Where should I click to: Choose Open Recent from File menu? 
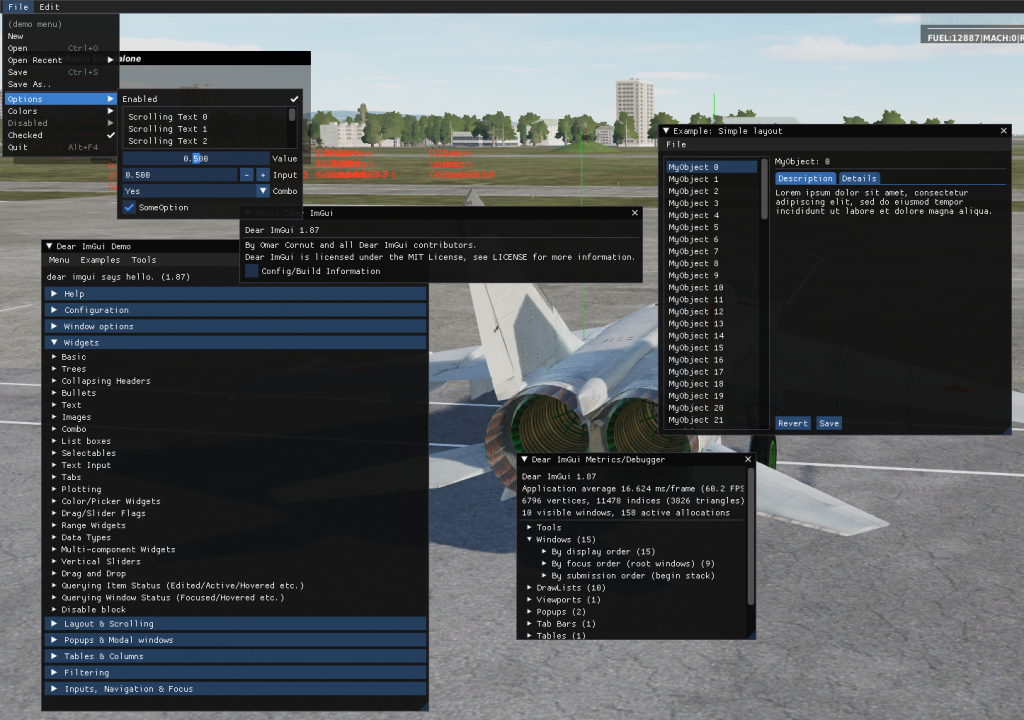tap(61, 60)
